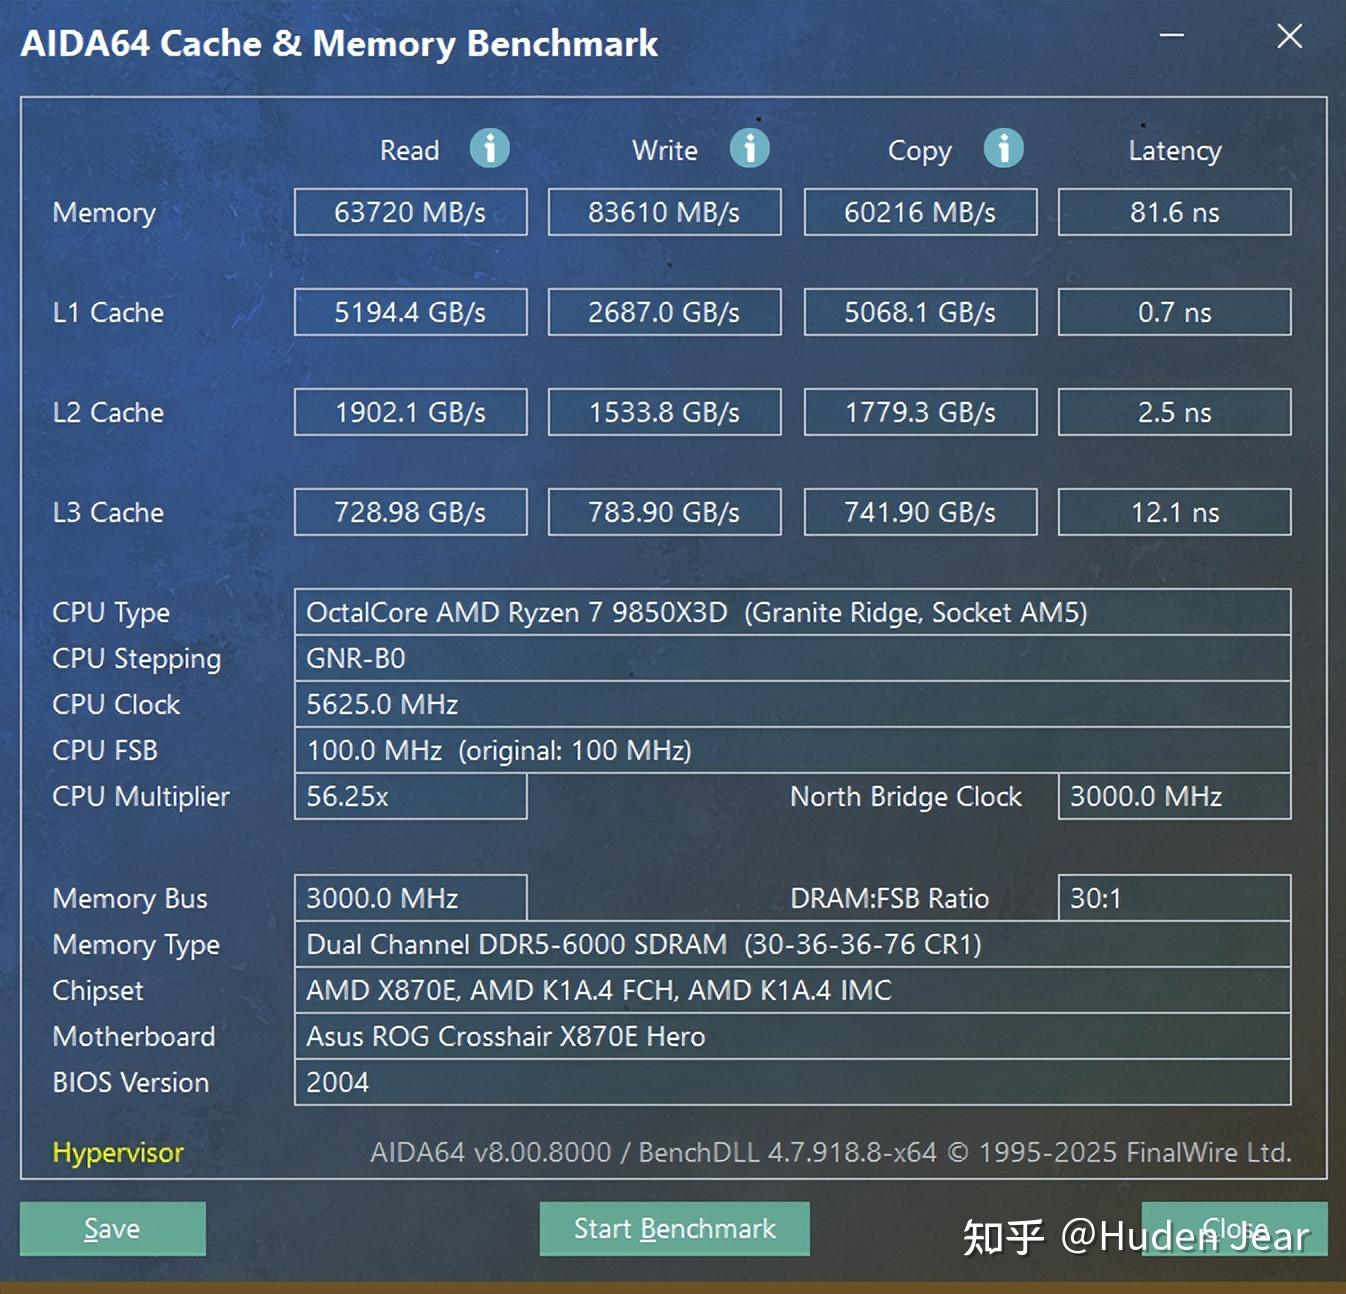
Task: Click CPU Stepping field GNR-B0
Action: (x=793, y=658)
